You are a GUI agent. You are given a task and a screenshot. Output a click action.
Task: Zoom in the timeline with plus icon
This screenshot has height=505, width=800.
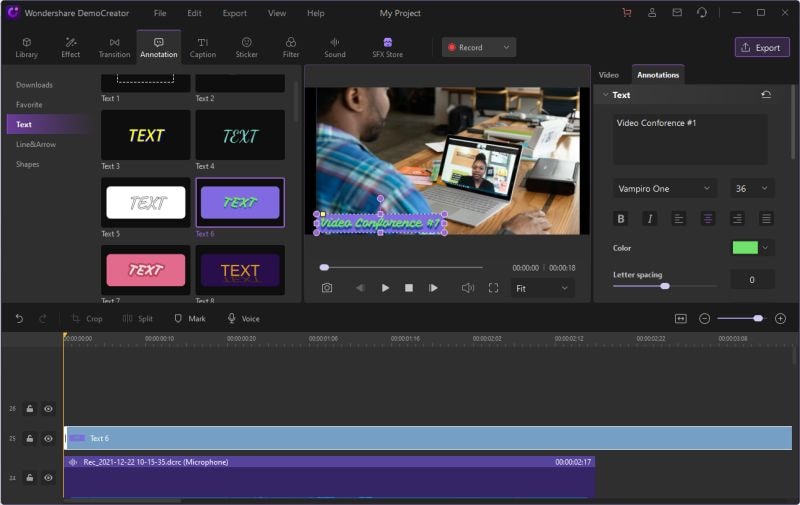coord(780,319)
